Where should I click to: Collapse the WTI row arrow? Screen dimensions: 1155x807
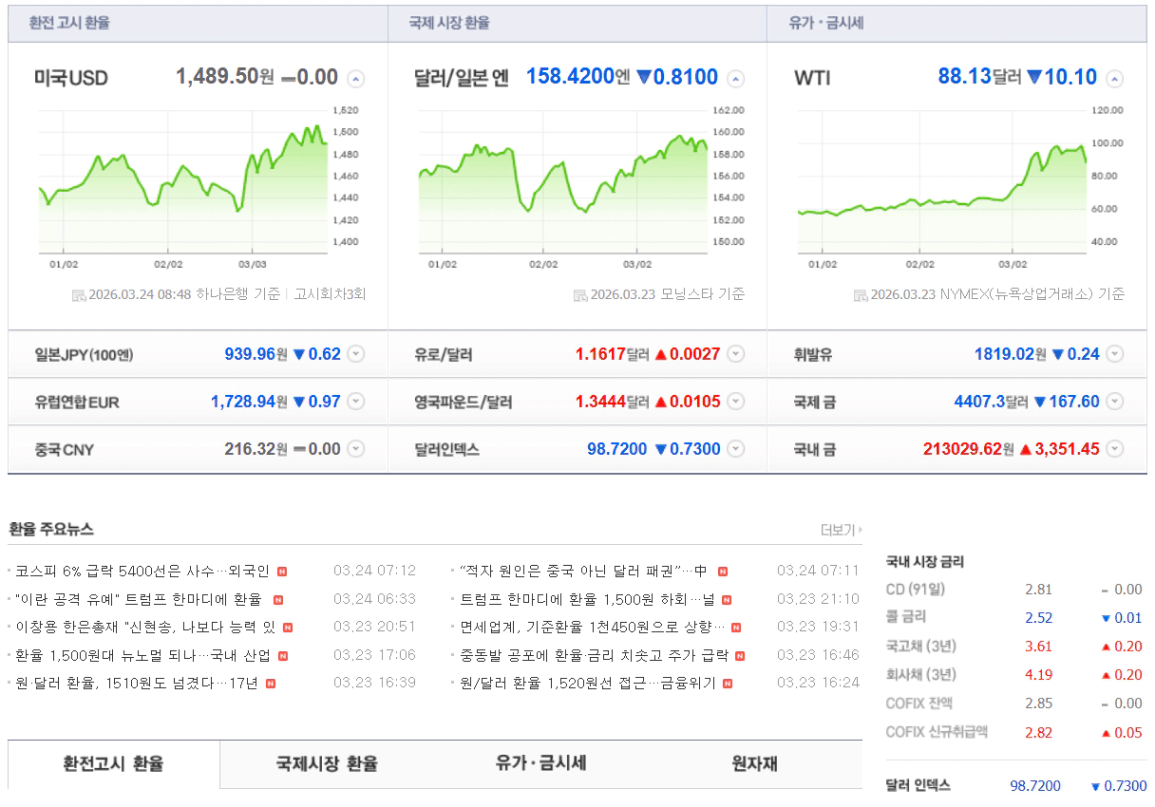pyautogui.click(x=1115, y=79)
